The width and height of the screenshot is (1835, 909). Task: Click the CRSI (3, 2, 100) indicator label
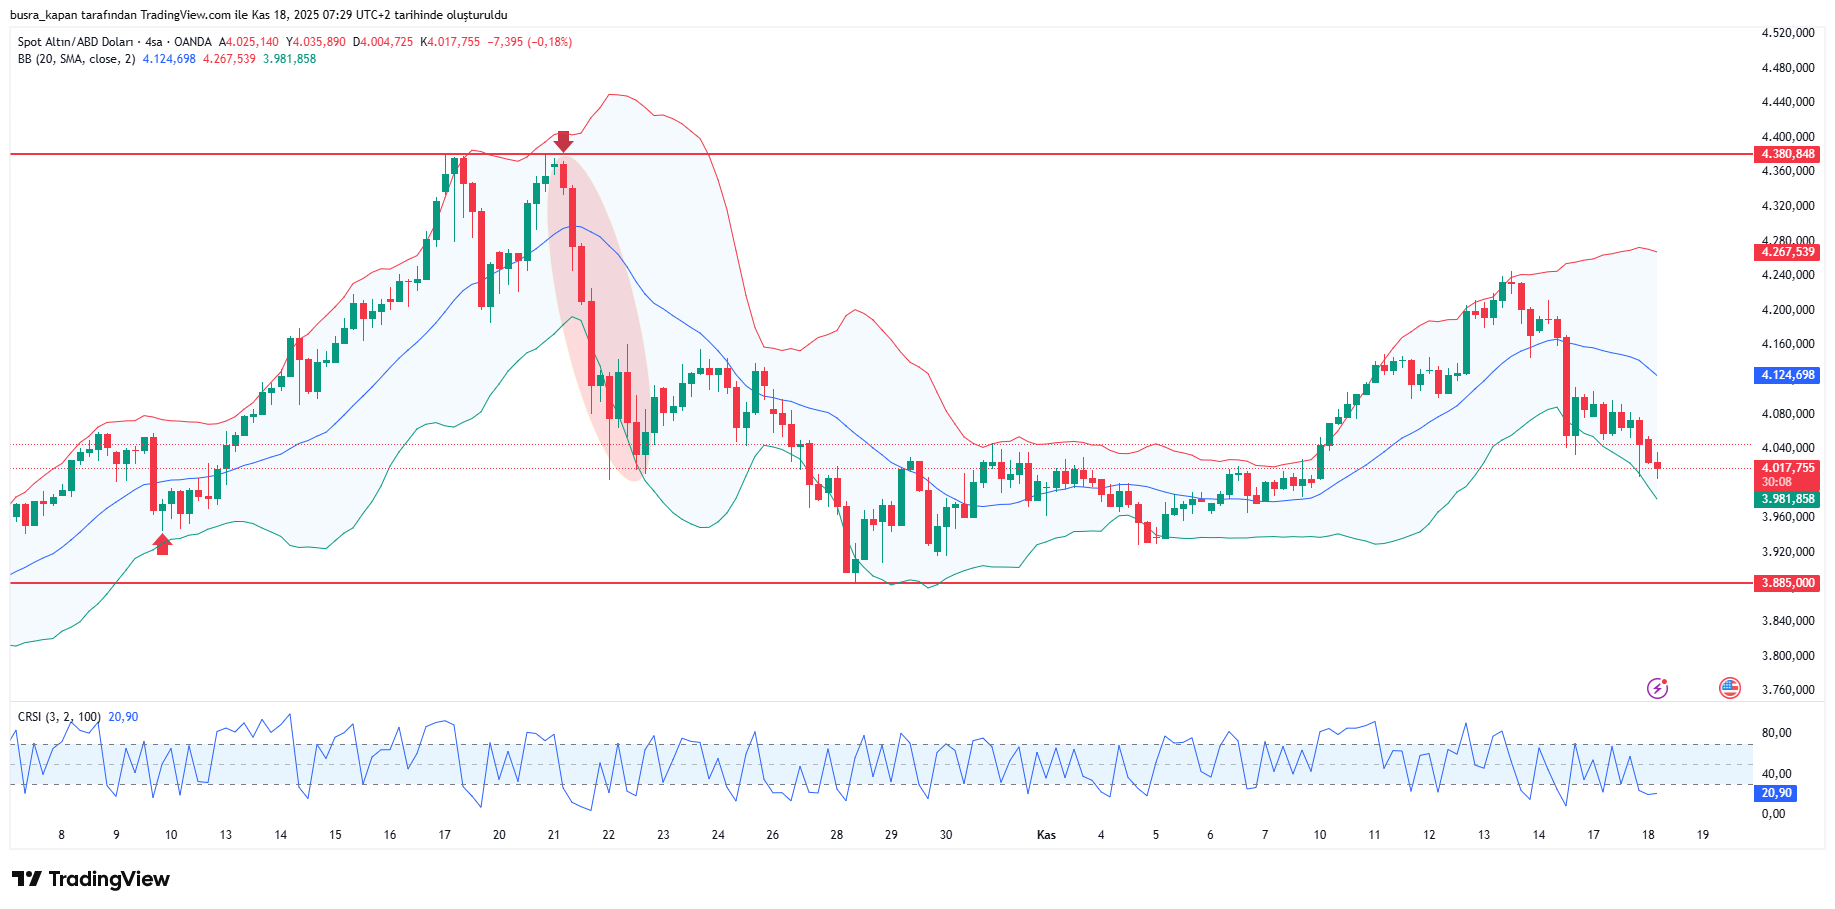(59, 717)
